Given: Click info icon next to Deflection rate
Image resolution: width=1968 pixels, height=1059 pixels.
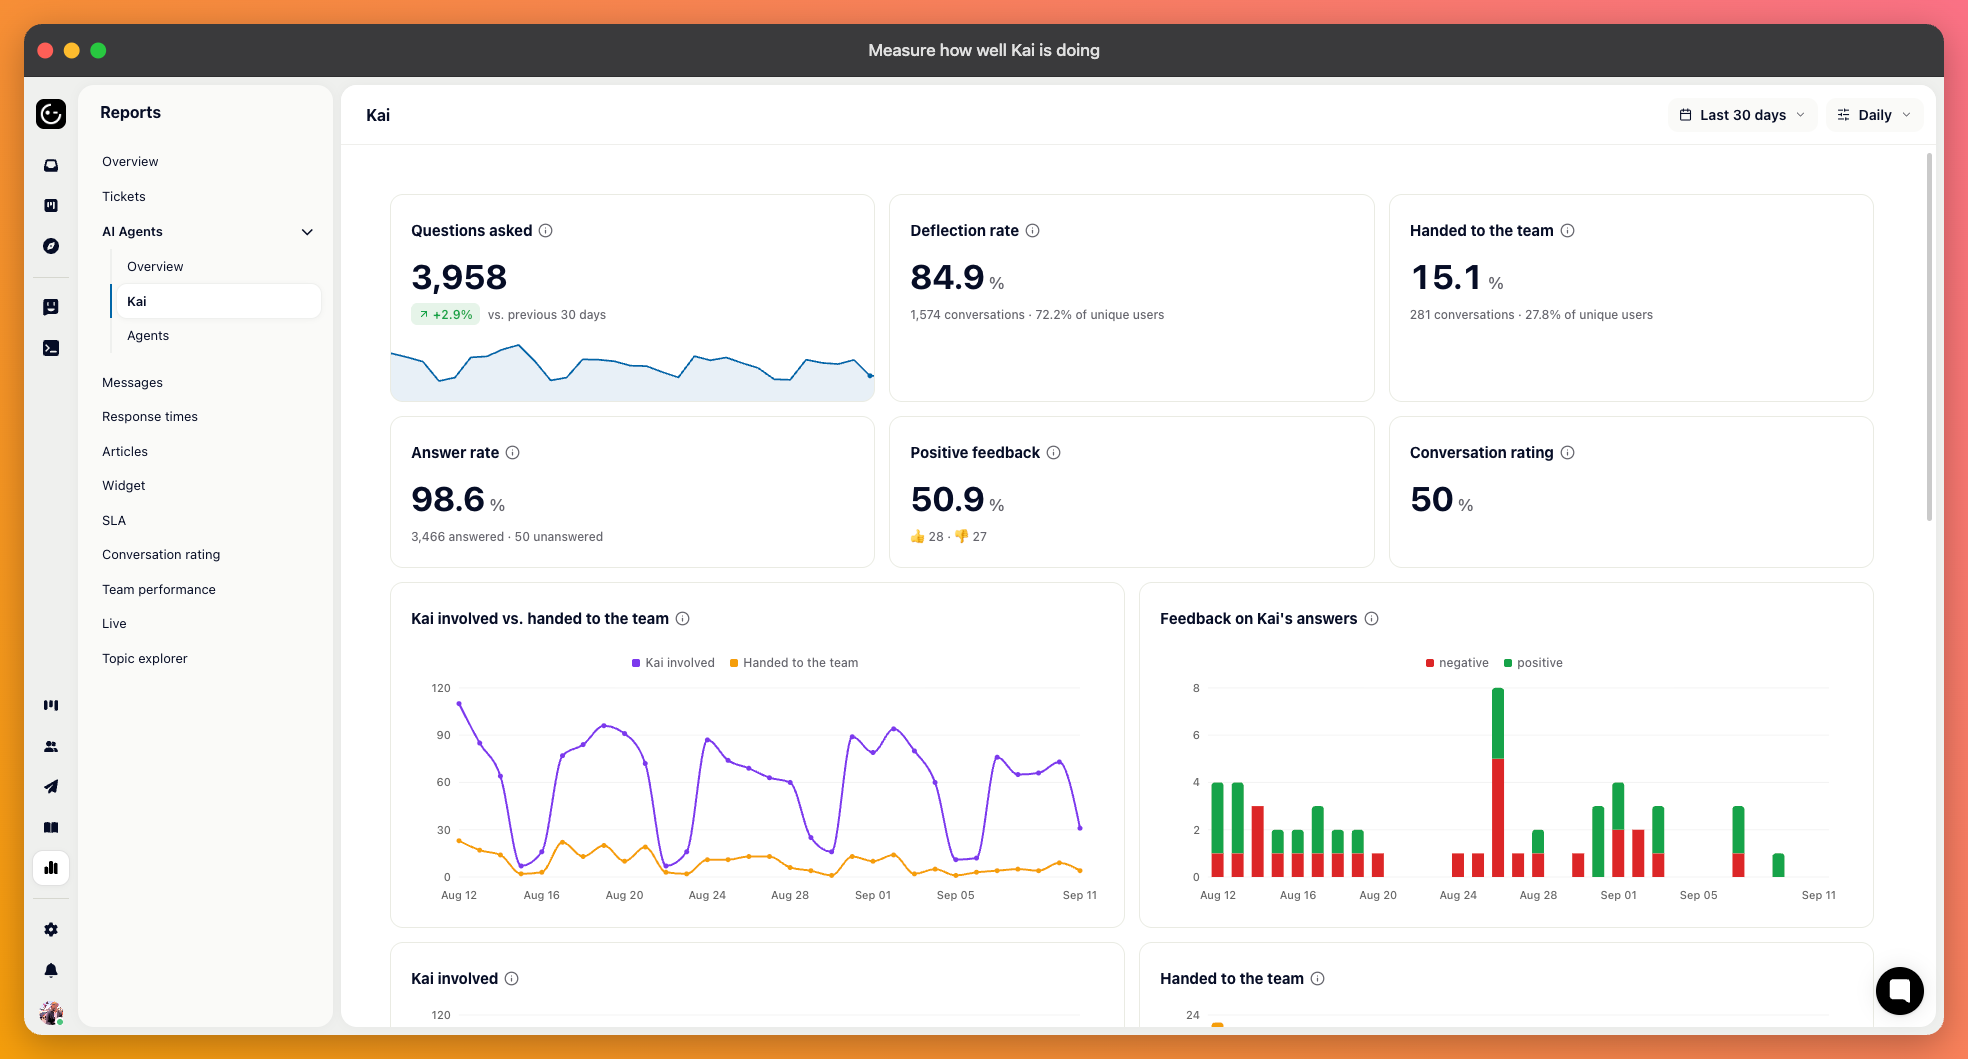Looking at the screenshot, I should pyautogui.click(x=1033, y=231).
